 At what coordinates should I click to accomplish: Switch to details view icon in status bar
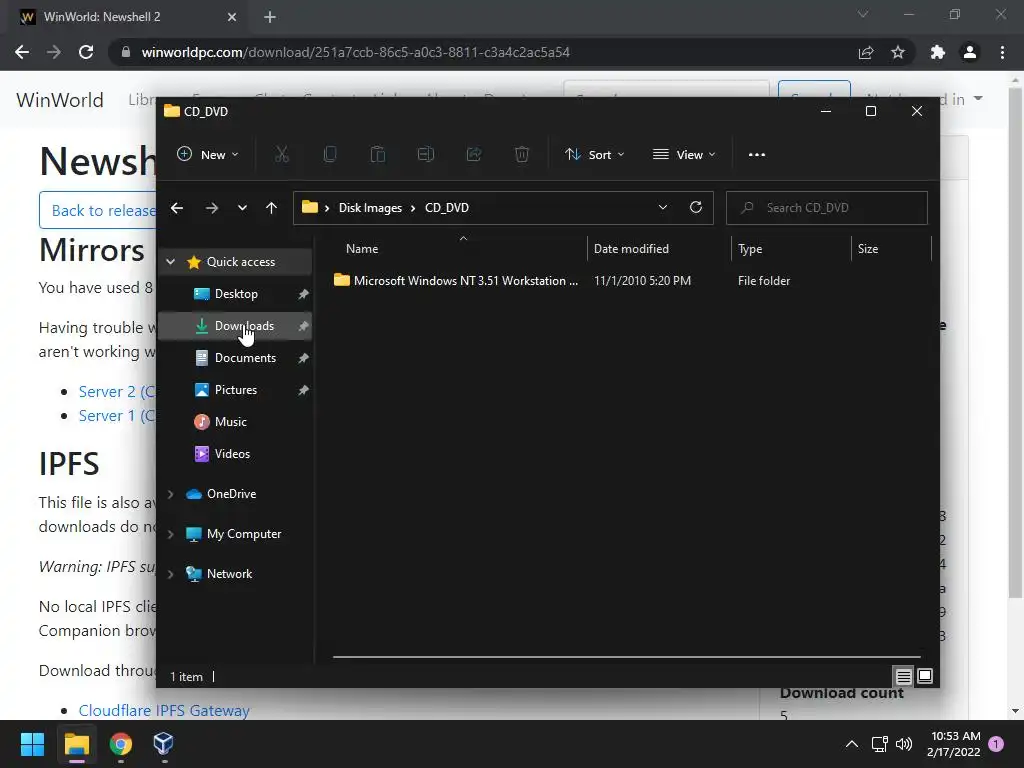pyautogui.click(x=904, y=677)
